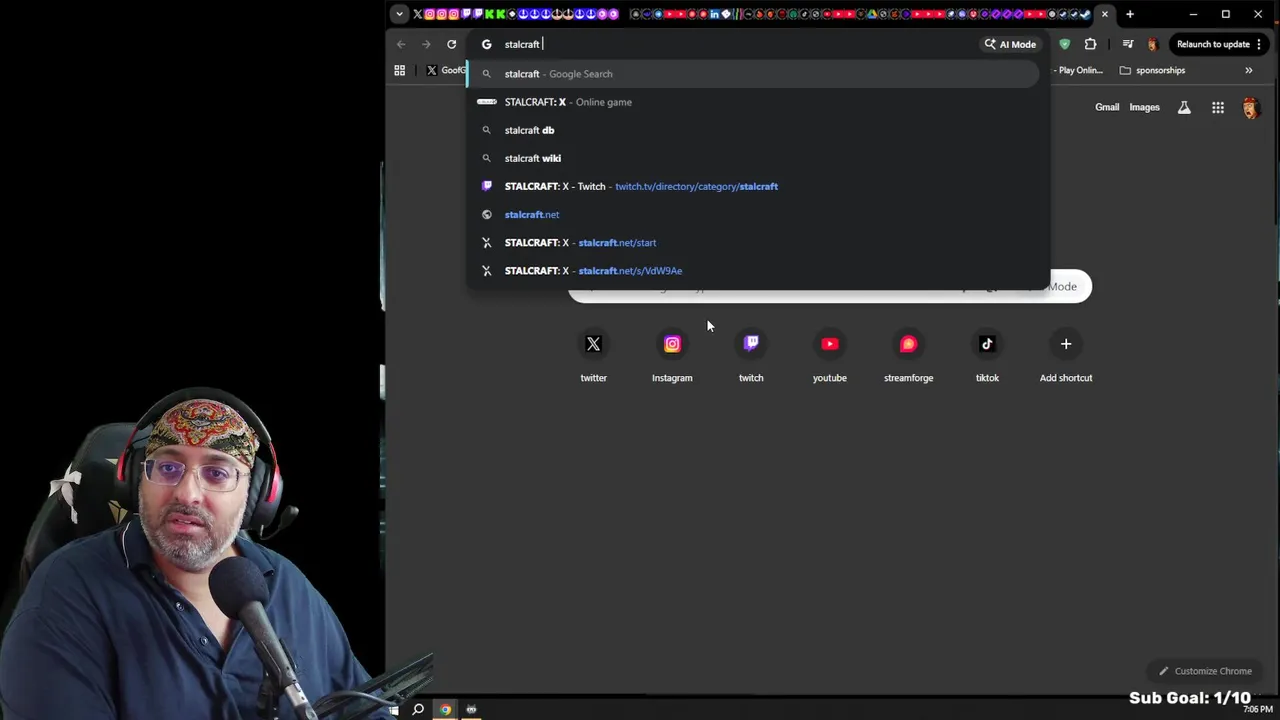Open the bookmarks bar apps grid
This screenshot has height=720, width=1280.
(399, 70)
